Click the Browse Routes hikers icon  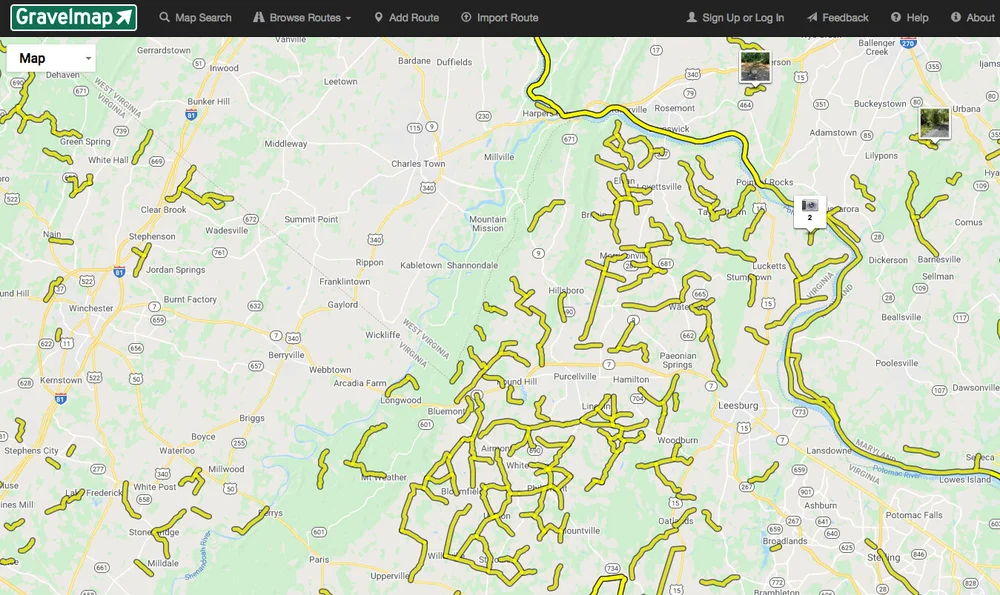[258, 17]
